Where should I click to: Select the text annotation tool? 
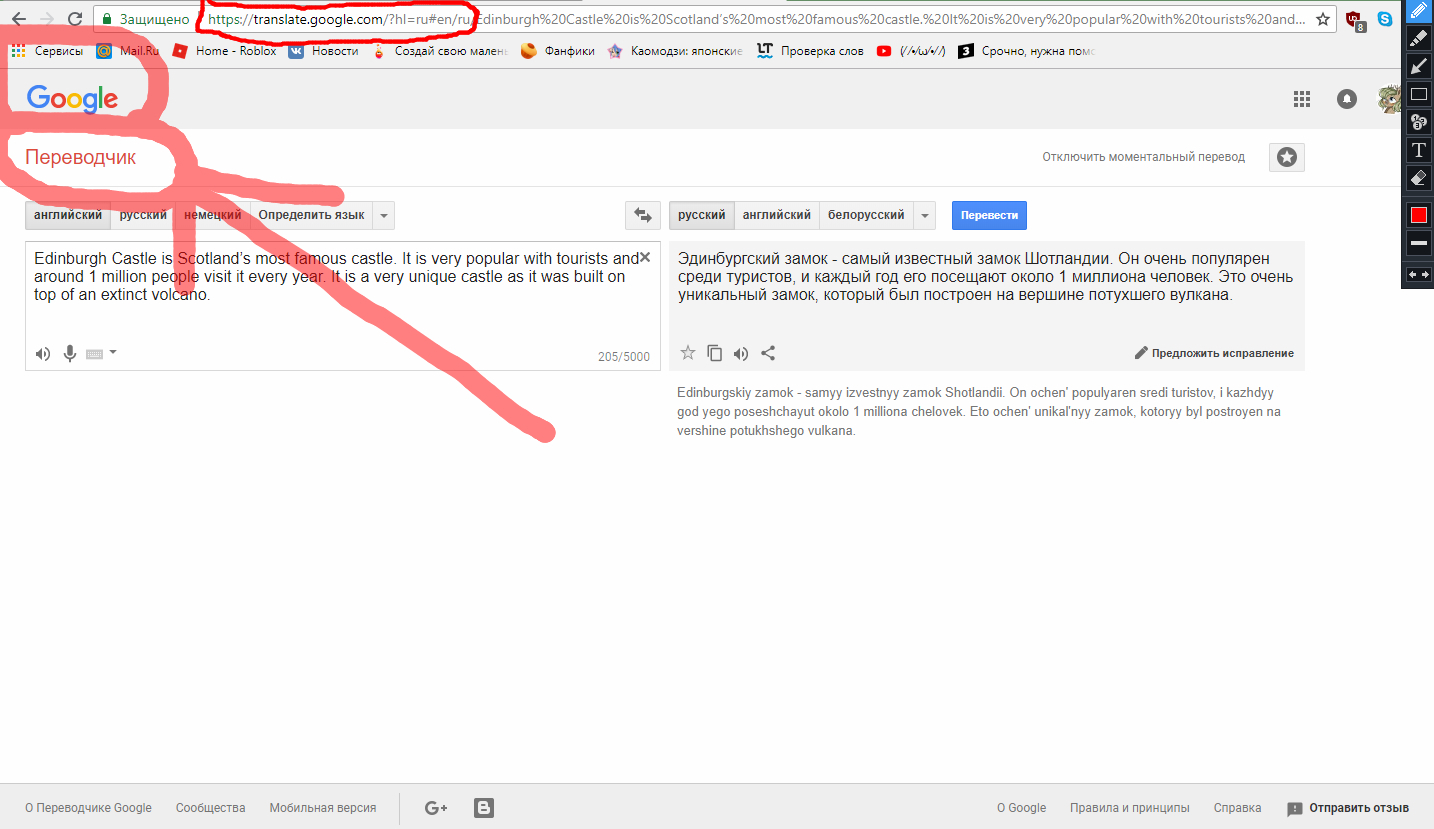coord(1418,150)
